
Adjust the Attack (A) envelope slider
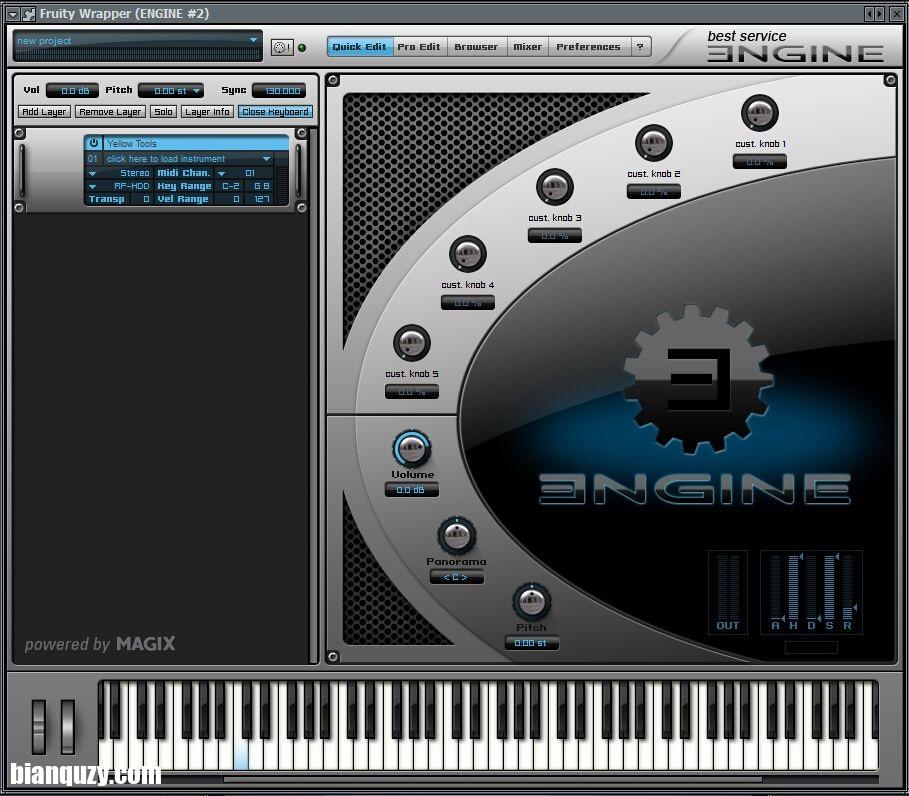pyautogui.click(x=776, y=587)
